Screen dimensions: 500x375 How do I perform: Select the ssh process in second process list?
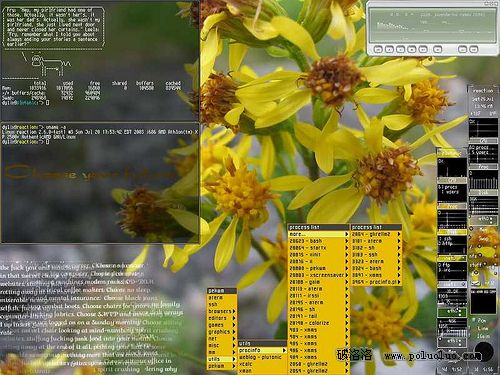tap(376, 254)
